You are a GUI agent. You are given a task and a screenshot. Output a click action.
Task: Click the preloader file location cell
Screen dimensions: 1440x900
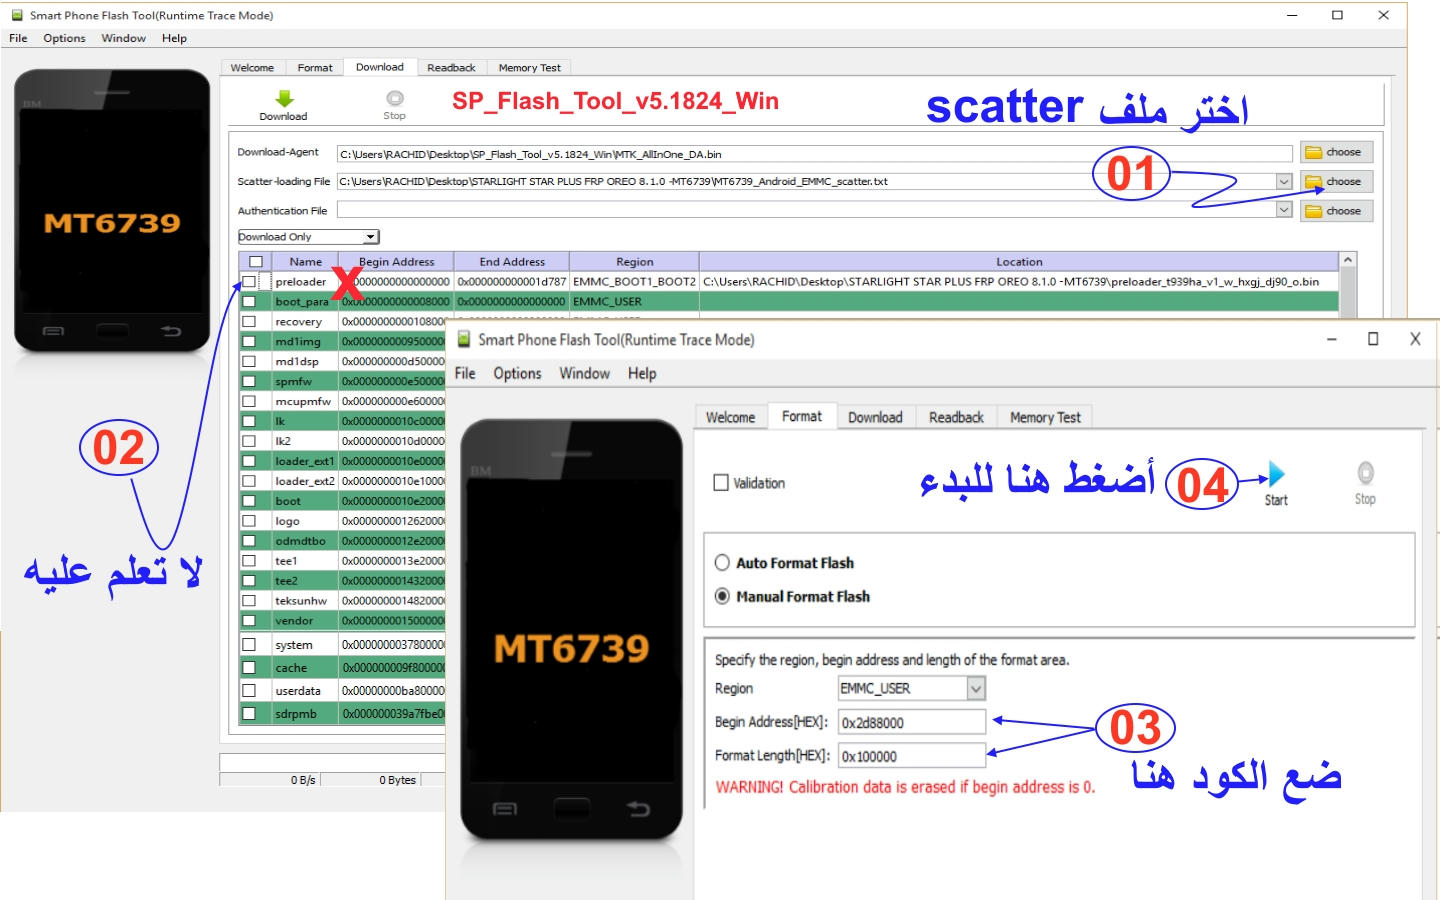click(x=1019, y=282)
